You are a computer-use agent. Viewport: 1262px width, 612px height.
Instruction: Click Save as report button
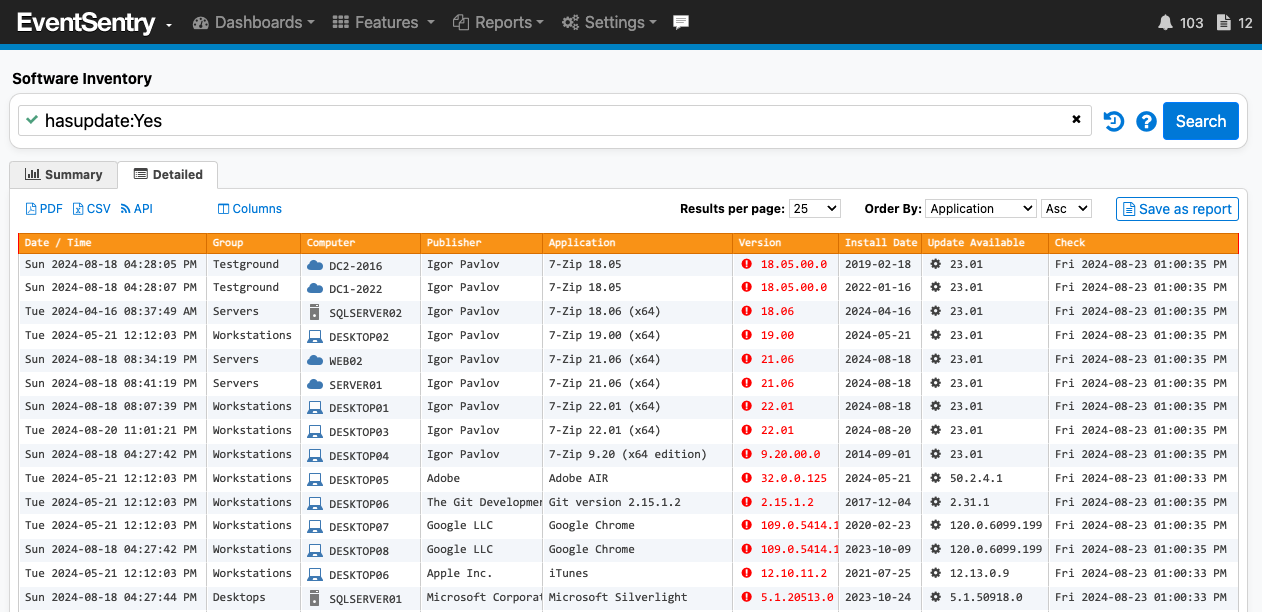(x=1177, y=209)
